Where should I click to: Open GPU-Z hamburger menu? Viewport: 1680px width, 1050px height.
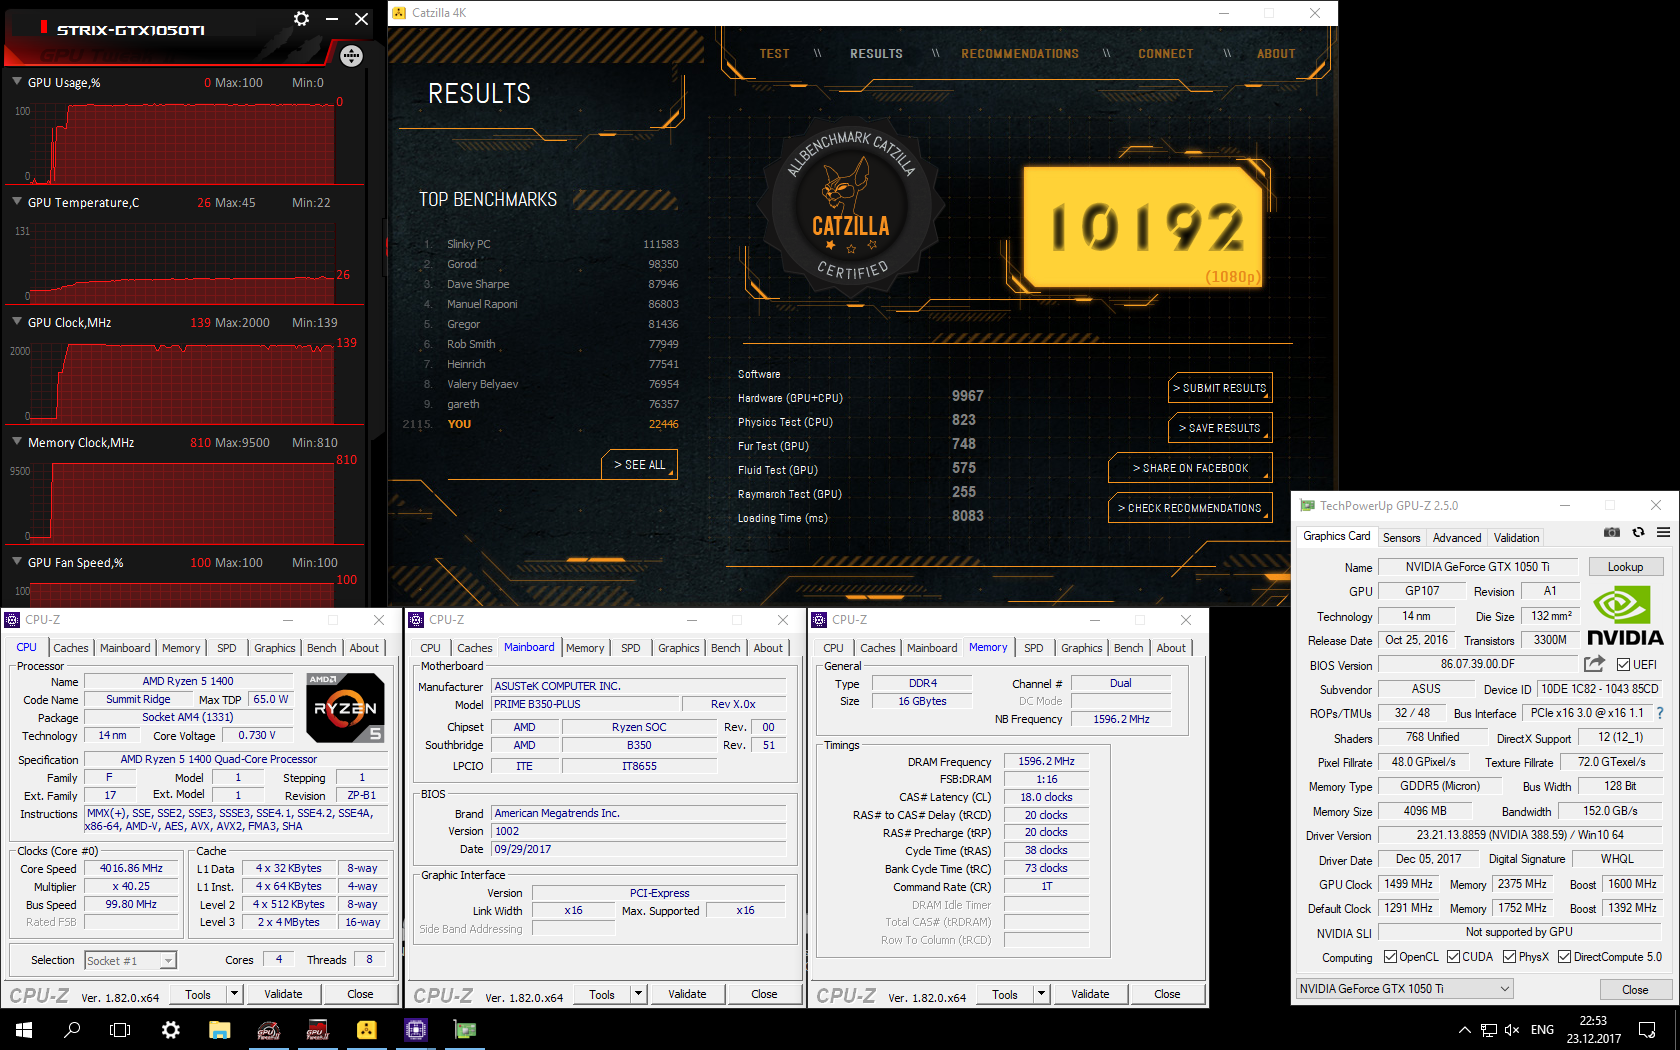(1663, 533)
